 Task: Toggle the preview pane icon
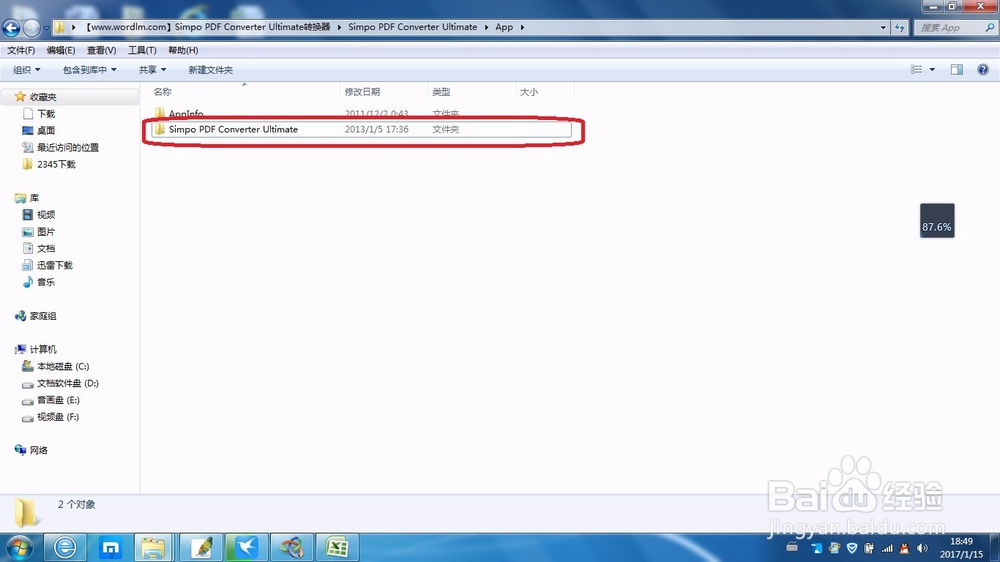[957, 70]
